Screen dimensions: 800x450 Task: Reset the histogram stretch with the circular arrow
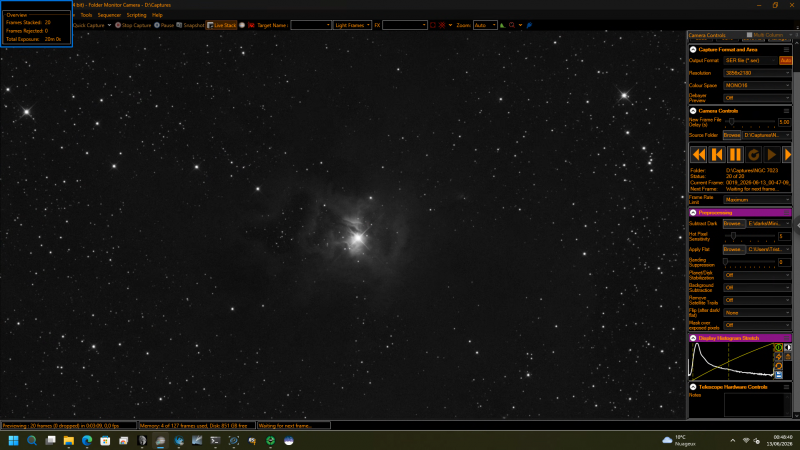pyautogui.click(x=779, y=366)
